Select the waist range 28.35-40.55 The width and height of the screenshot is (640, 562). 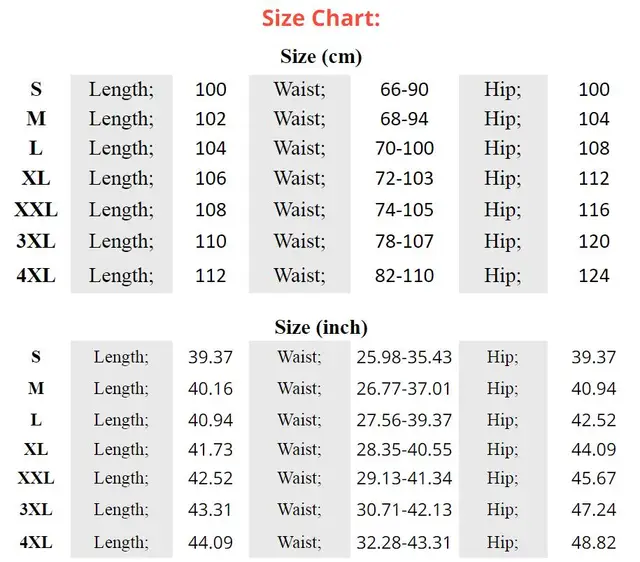pyautogui.click(x=404, y=449)
